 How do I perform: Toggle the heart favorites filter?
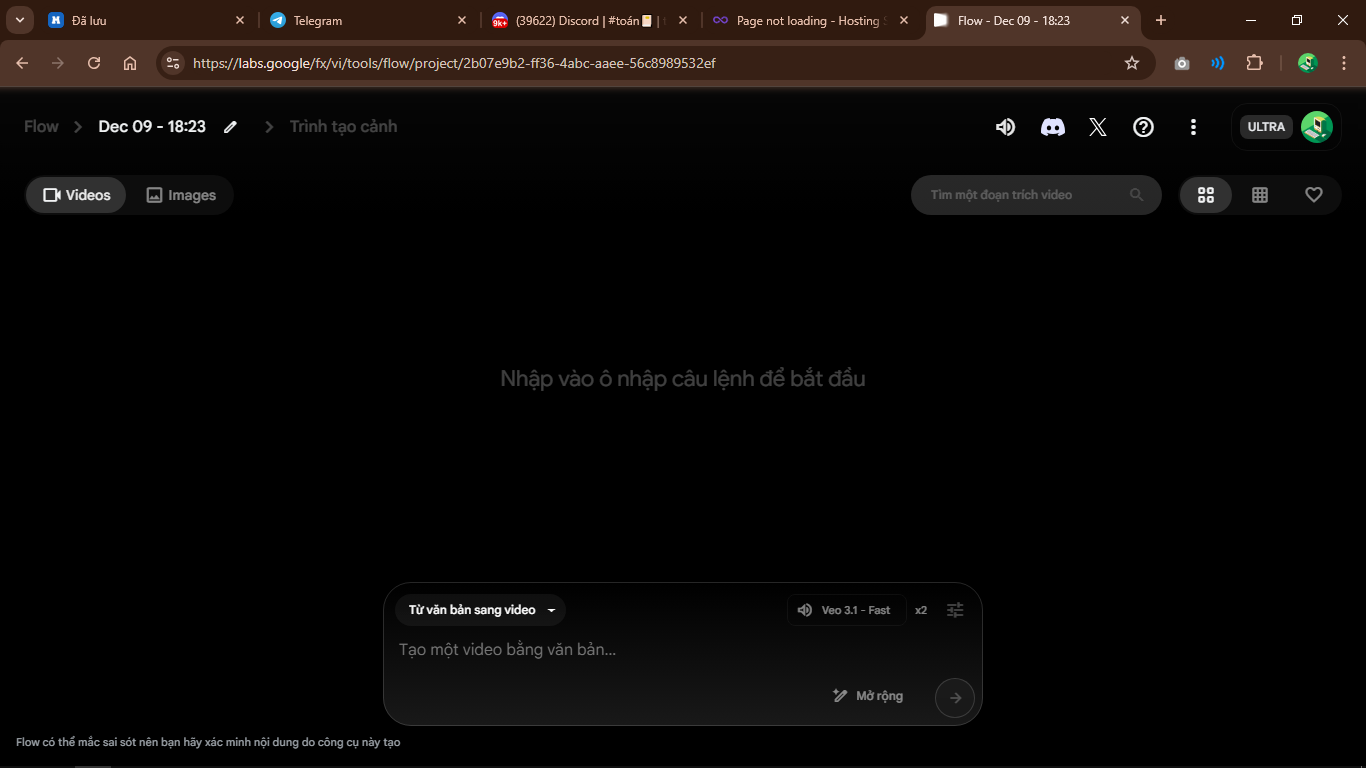click(x=1314, y=195)
